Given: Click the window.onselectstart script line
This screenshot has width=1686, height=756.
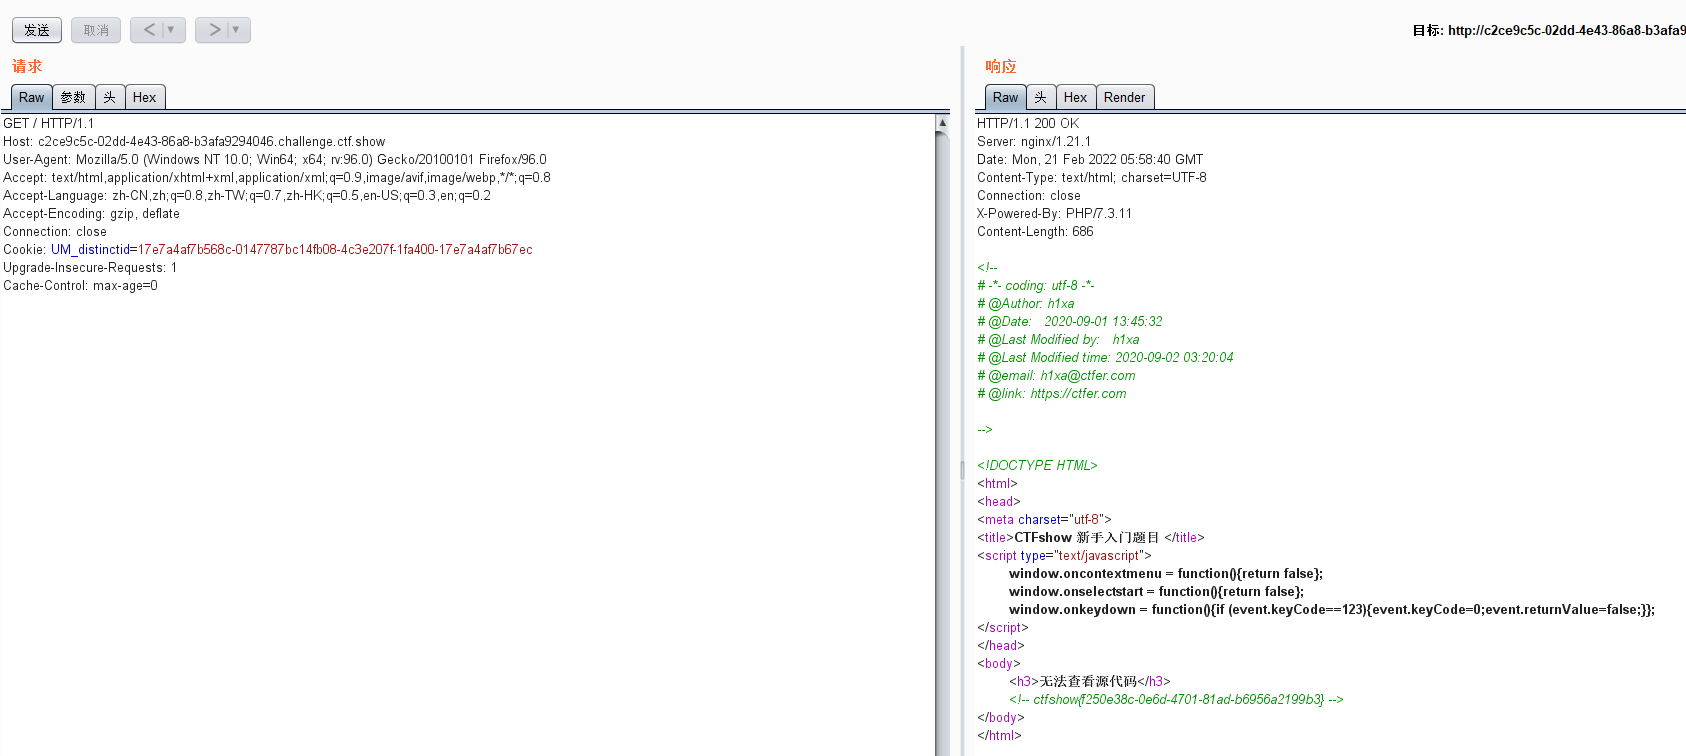Looking at the screenshot, I should pyautogui.click(x=1156, y=591).
